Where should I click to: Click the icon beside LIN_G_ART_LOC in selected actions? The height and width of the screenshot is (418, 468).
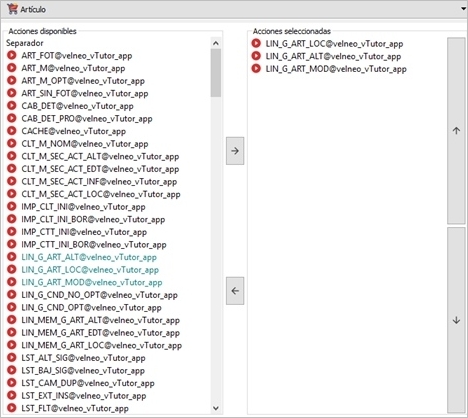coord(256,43)
